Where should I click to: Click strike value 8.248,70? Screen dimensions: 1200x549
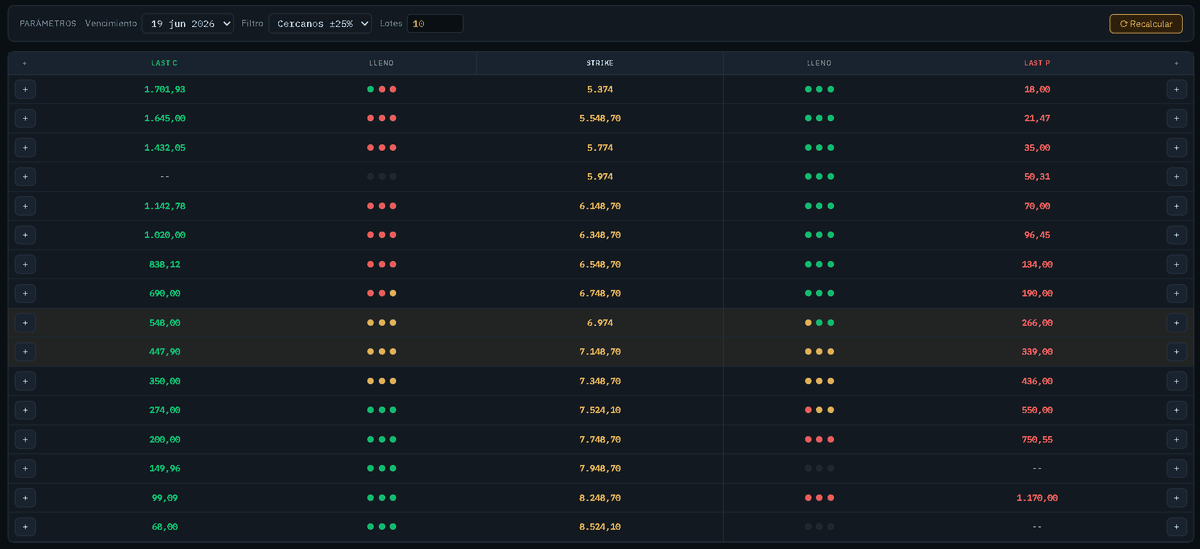pos(600,497)
